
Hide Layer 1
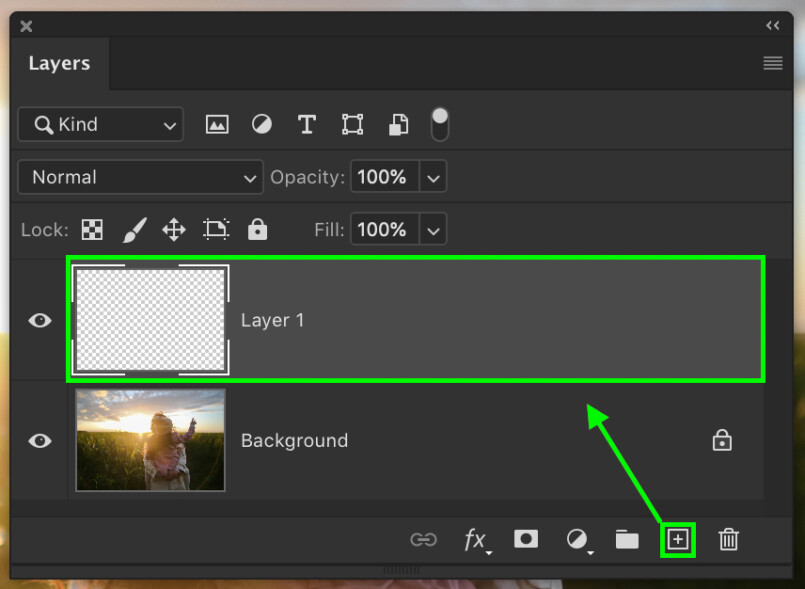[40, 320]
